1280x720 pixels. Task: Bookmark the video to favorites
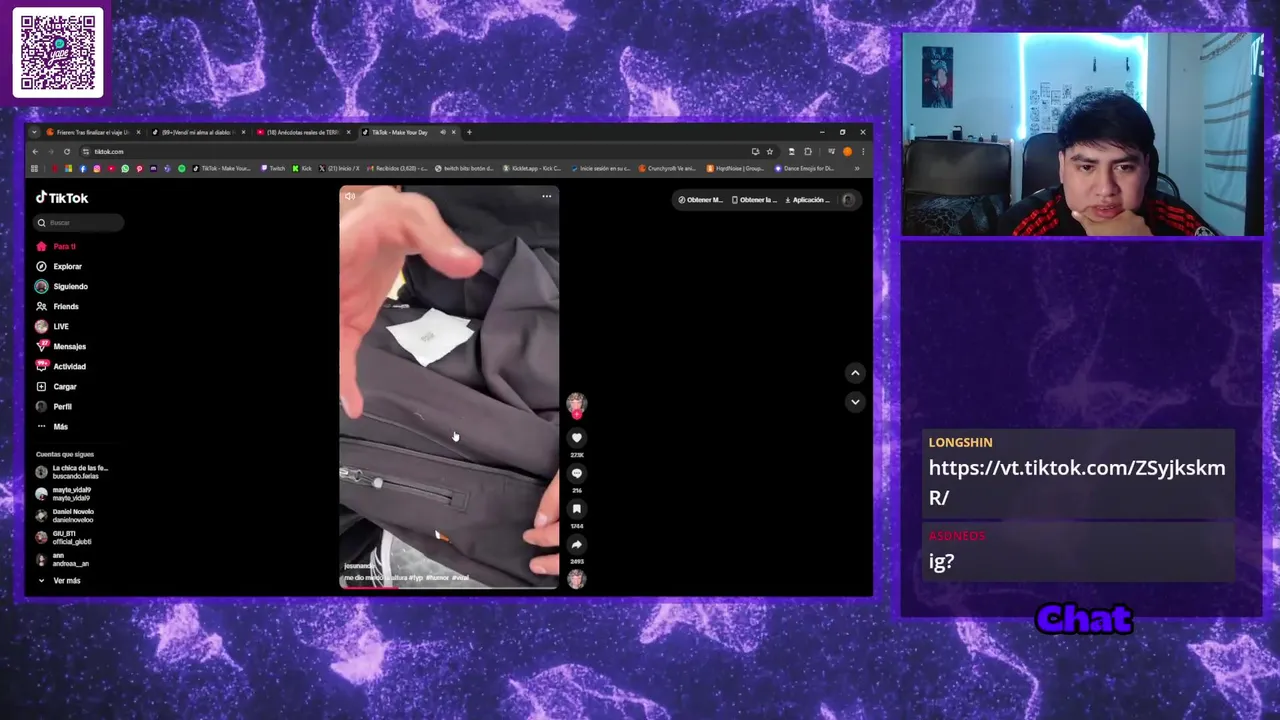coord(576,509)
